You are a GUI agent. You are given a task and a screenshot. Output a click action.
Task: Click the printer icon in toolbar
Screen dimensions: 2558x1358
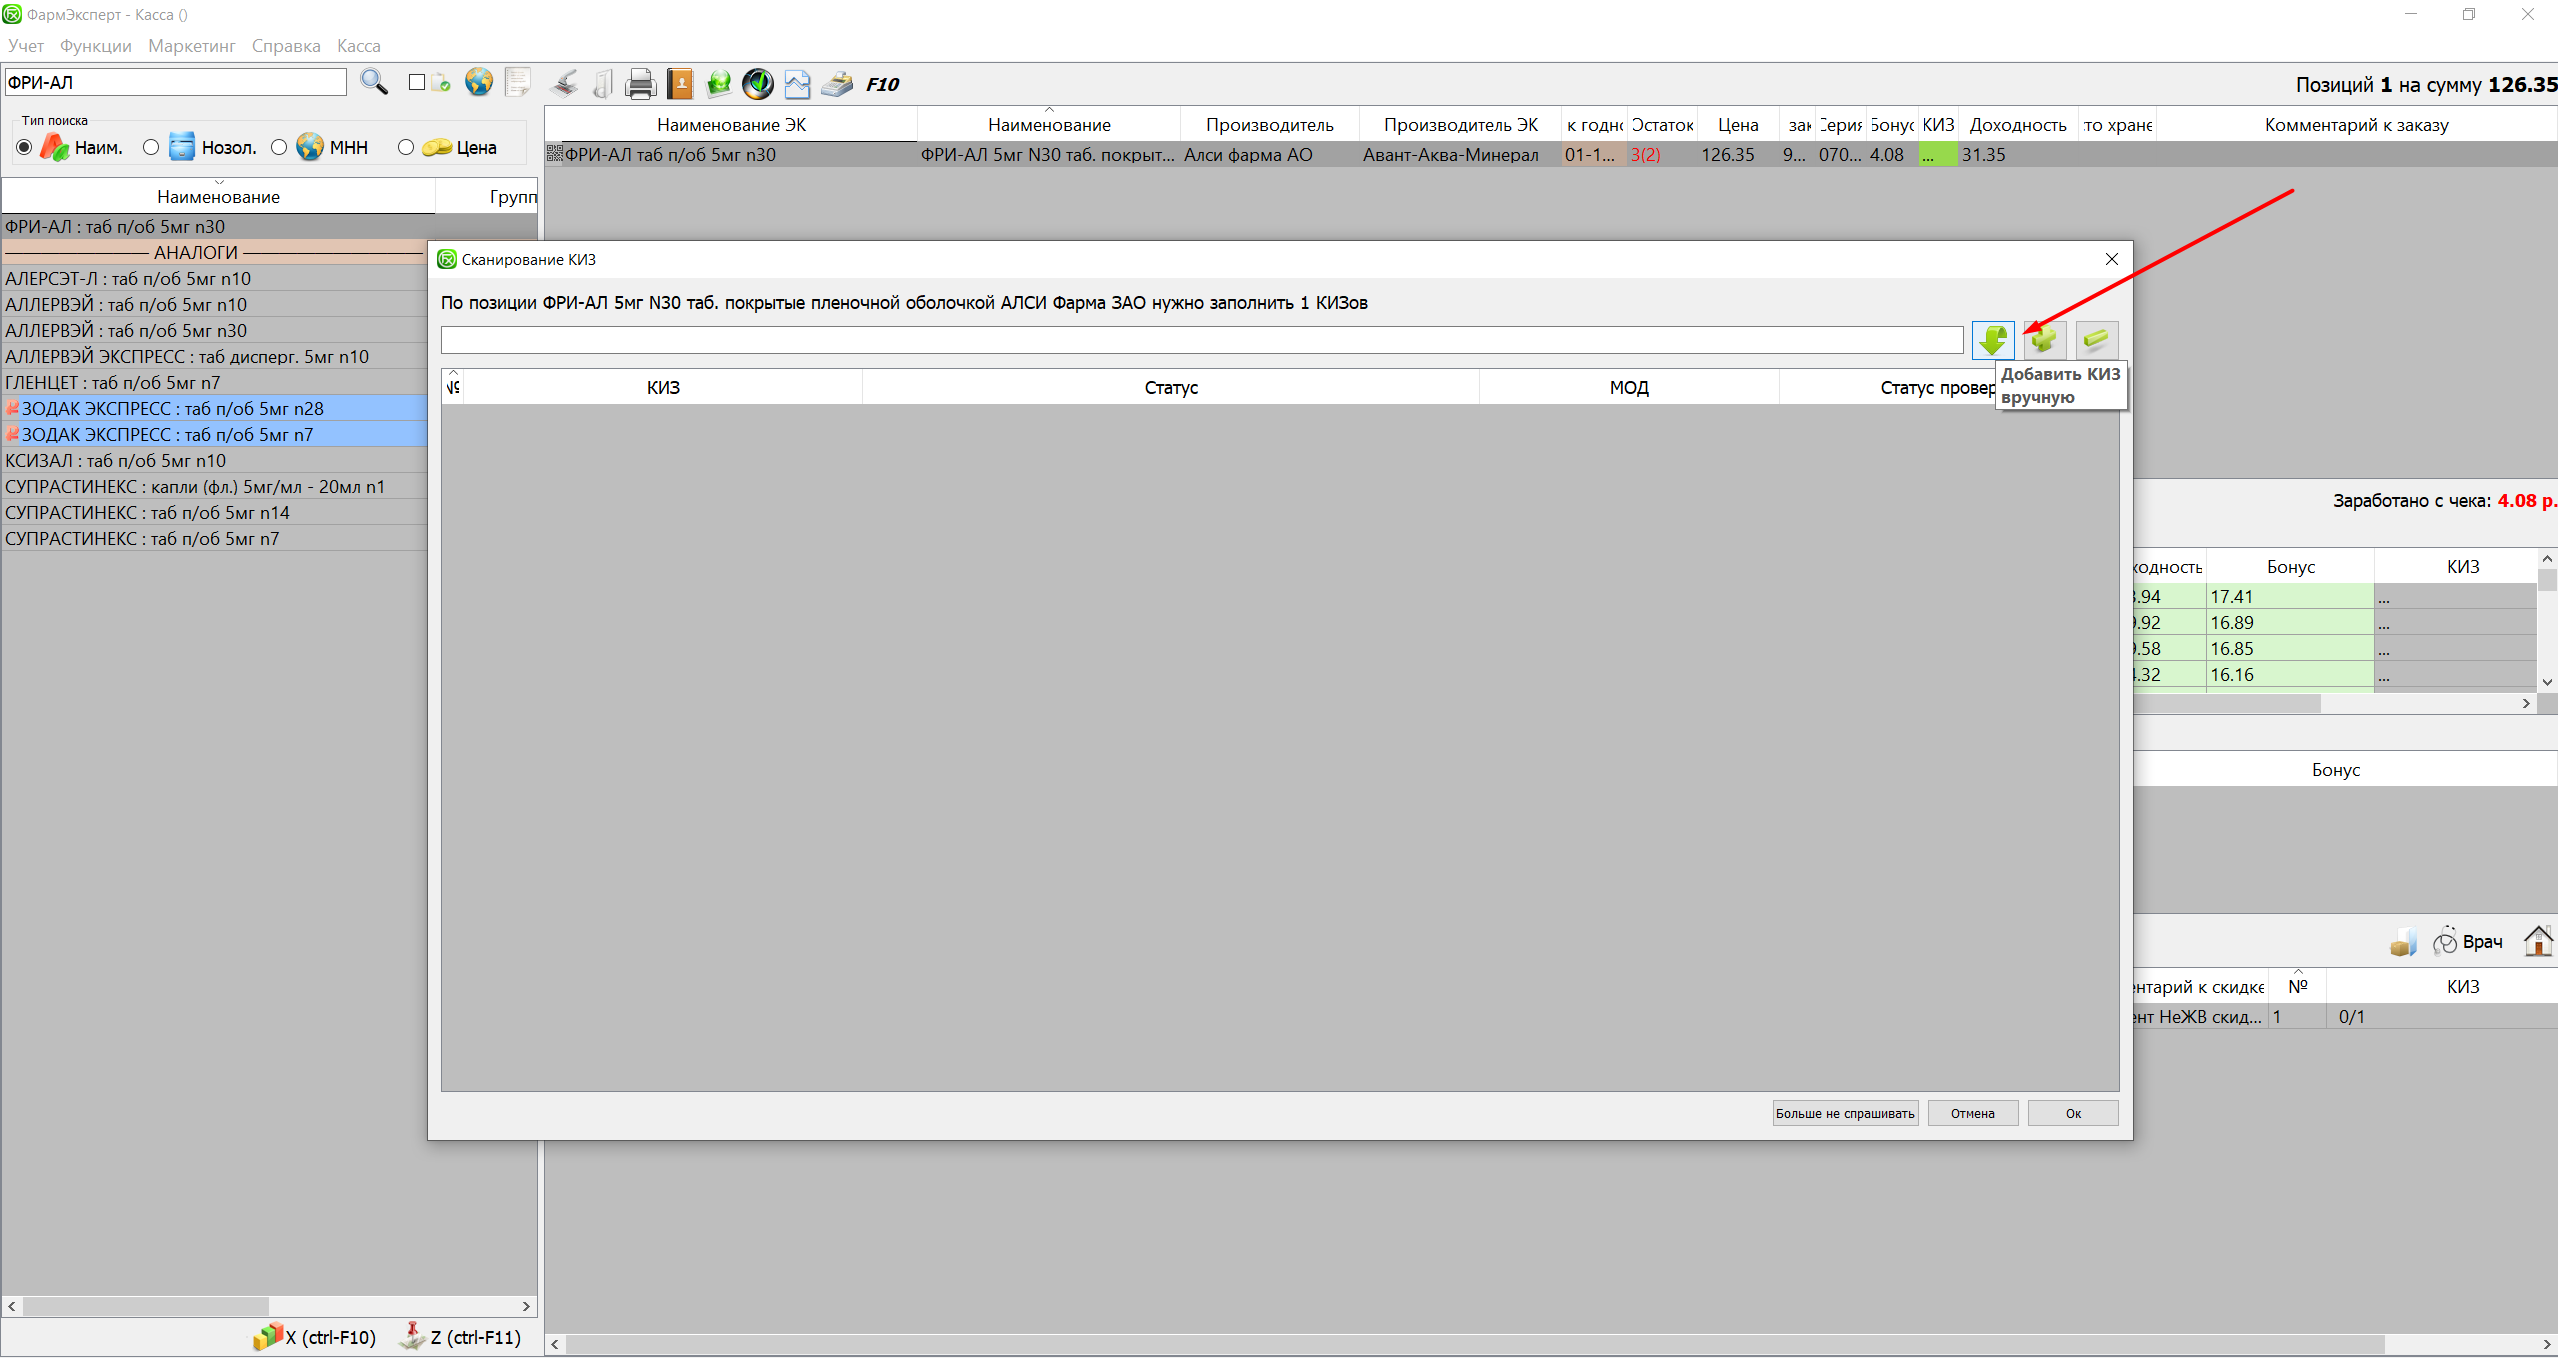pyautogui.click(x=640, y=84)
